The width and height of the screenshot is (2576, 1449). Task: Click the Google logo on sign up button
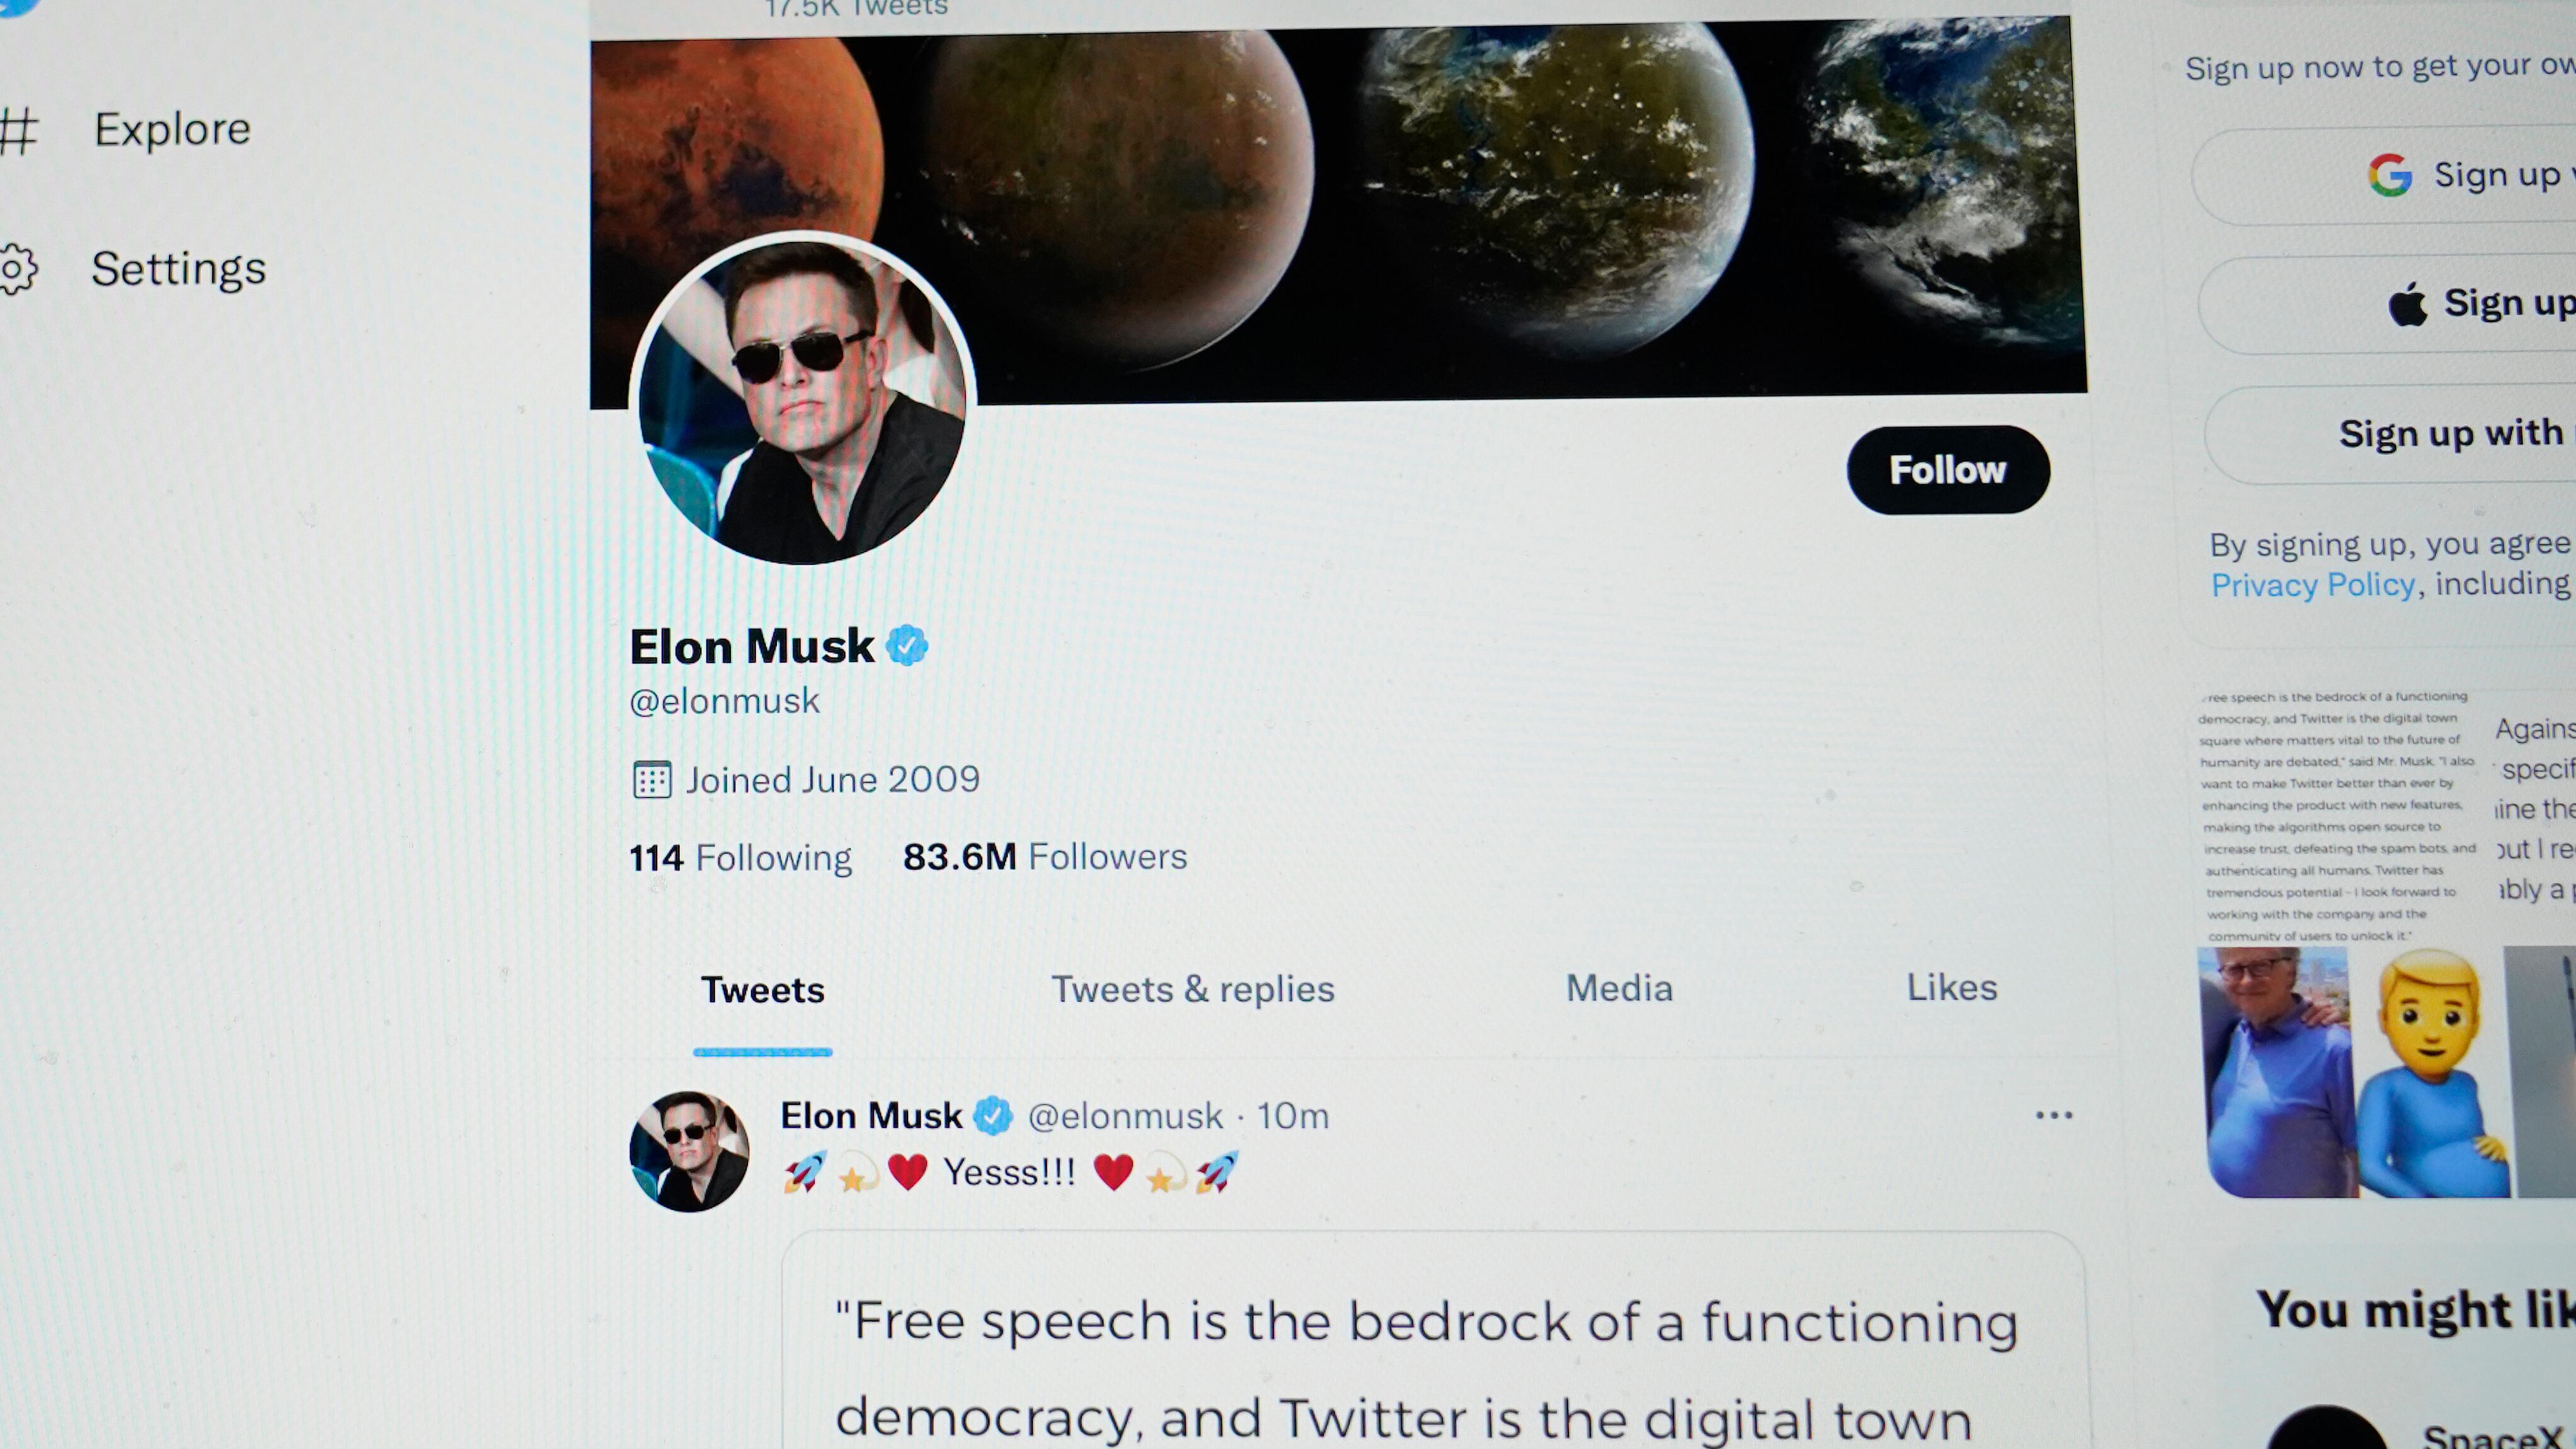(x=2389, y=175)
